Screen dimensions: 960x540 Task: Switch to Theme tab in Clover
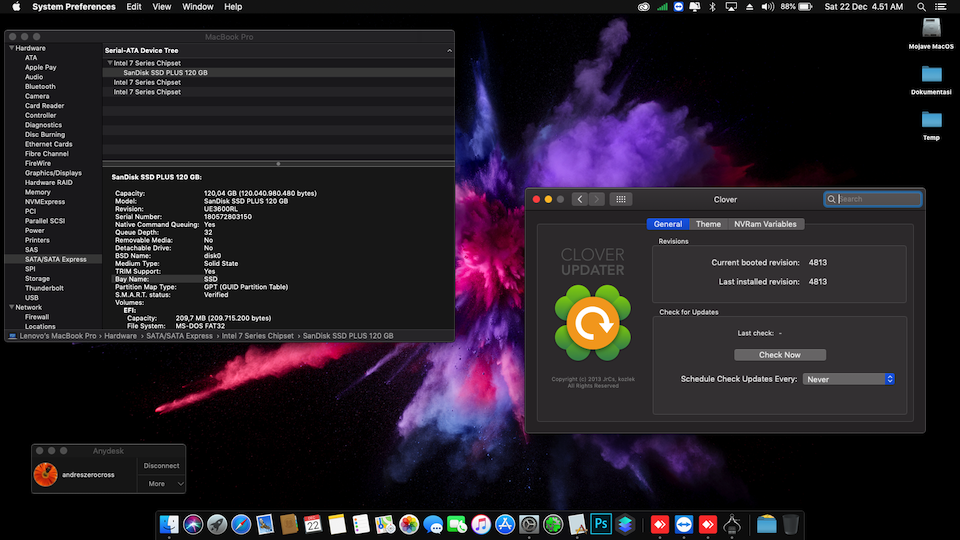click(708, 224)
